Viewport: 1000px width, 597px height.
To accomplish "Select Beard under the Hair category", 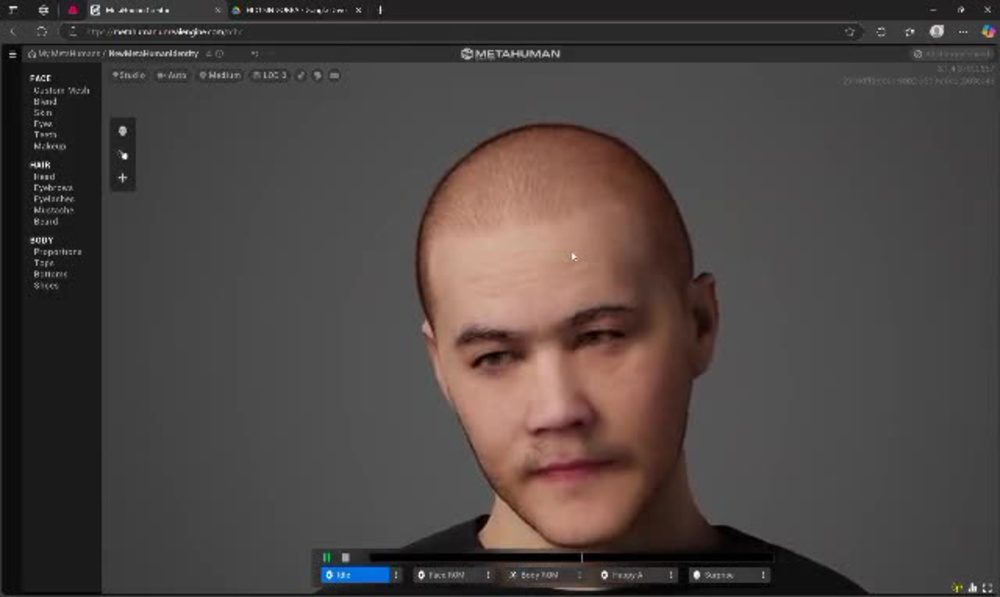I will point(46,221).
